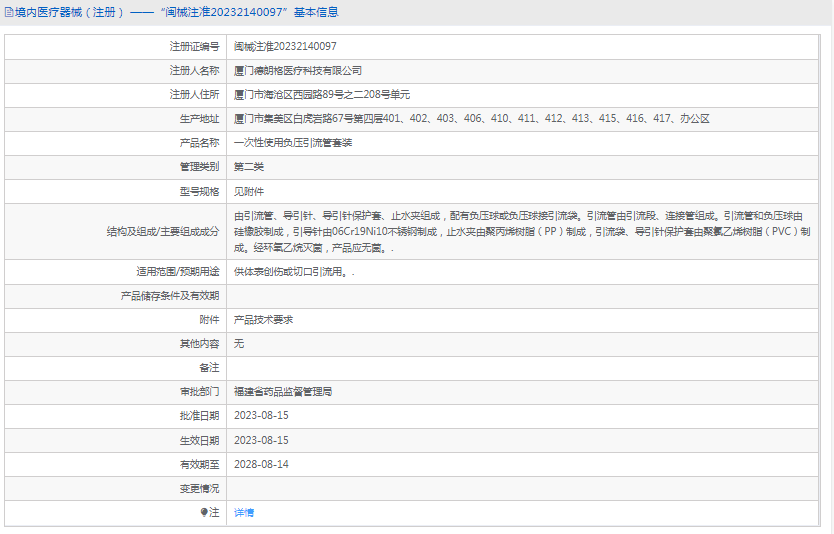Select address 厦门市海沧区西园路89号之二208号单元
834x534 pixels.
(322, 95)
